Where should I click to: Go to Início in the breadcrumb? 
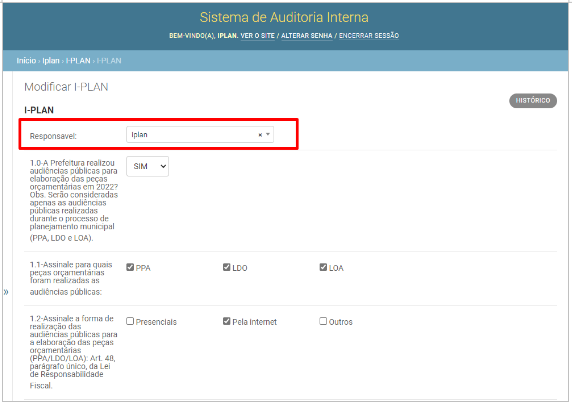coord(26,61)
